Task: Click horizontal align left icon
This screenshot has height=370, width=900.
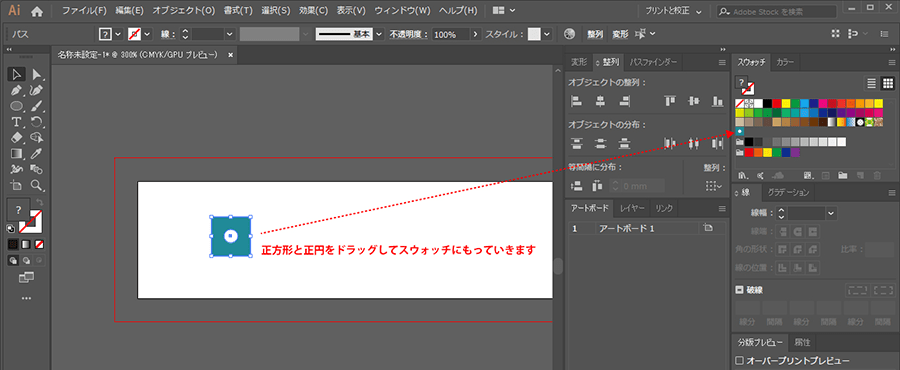Action: [x=577, y=102]
